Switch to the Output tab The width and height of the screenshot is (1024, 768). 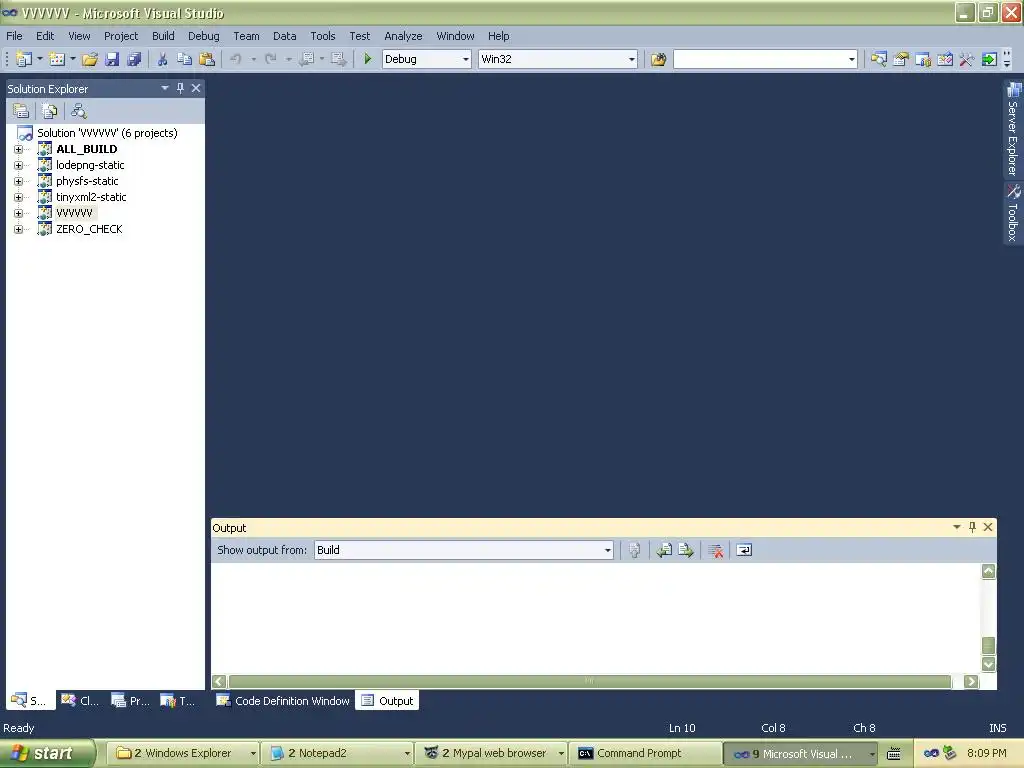[388, 701]
